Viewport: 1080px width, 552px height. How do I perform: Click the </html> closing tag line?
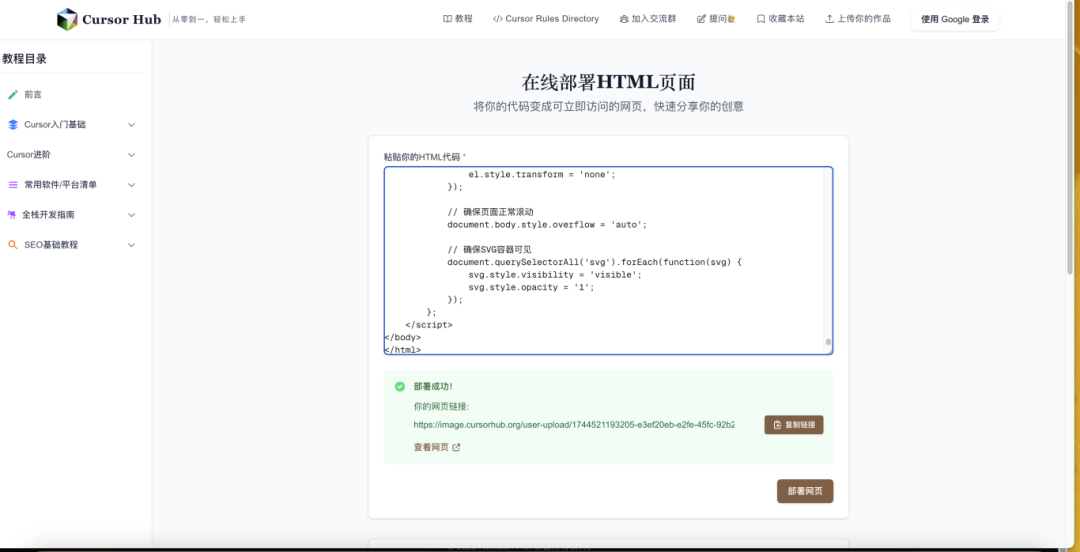(x=402, y=349)
